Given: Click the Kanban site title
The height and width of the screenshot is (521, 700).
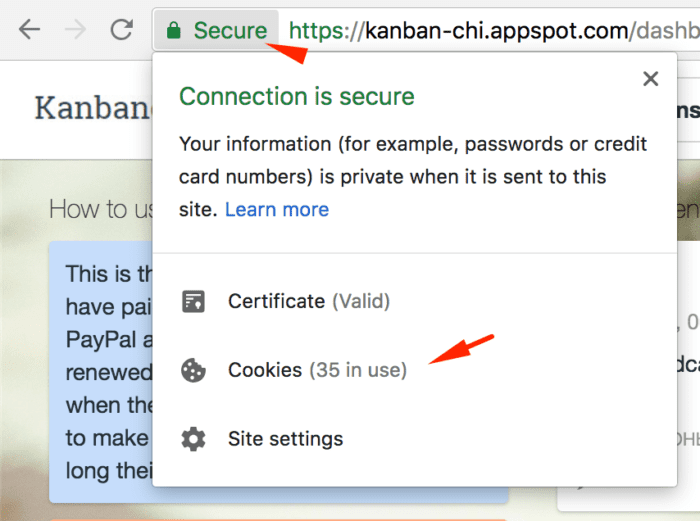Looking at the screenshot, I should [x=93, y=108].
